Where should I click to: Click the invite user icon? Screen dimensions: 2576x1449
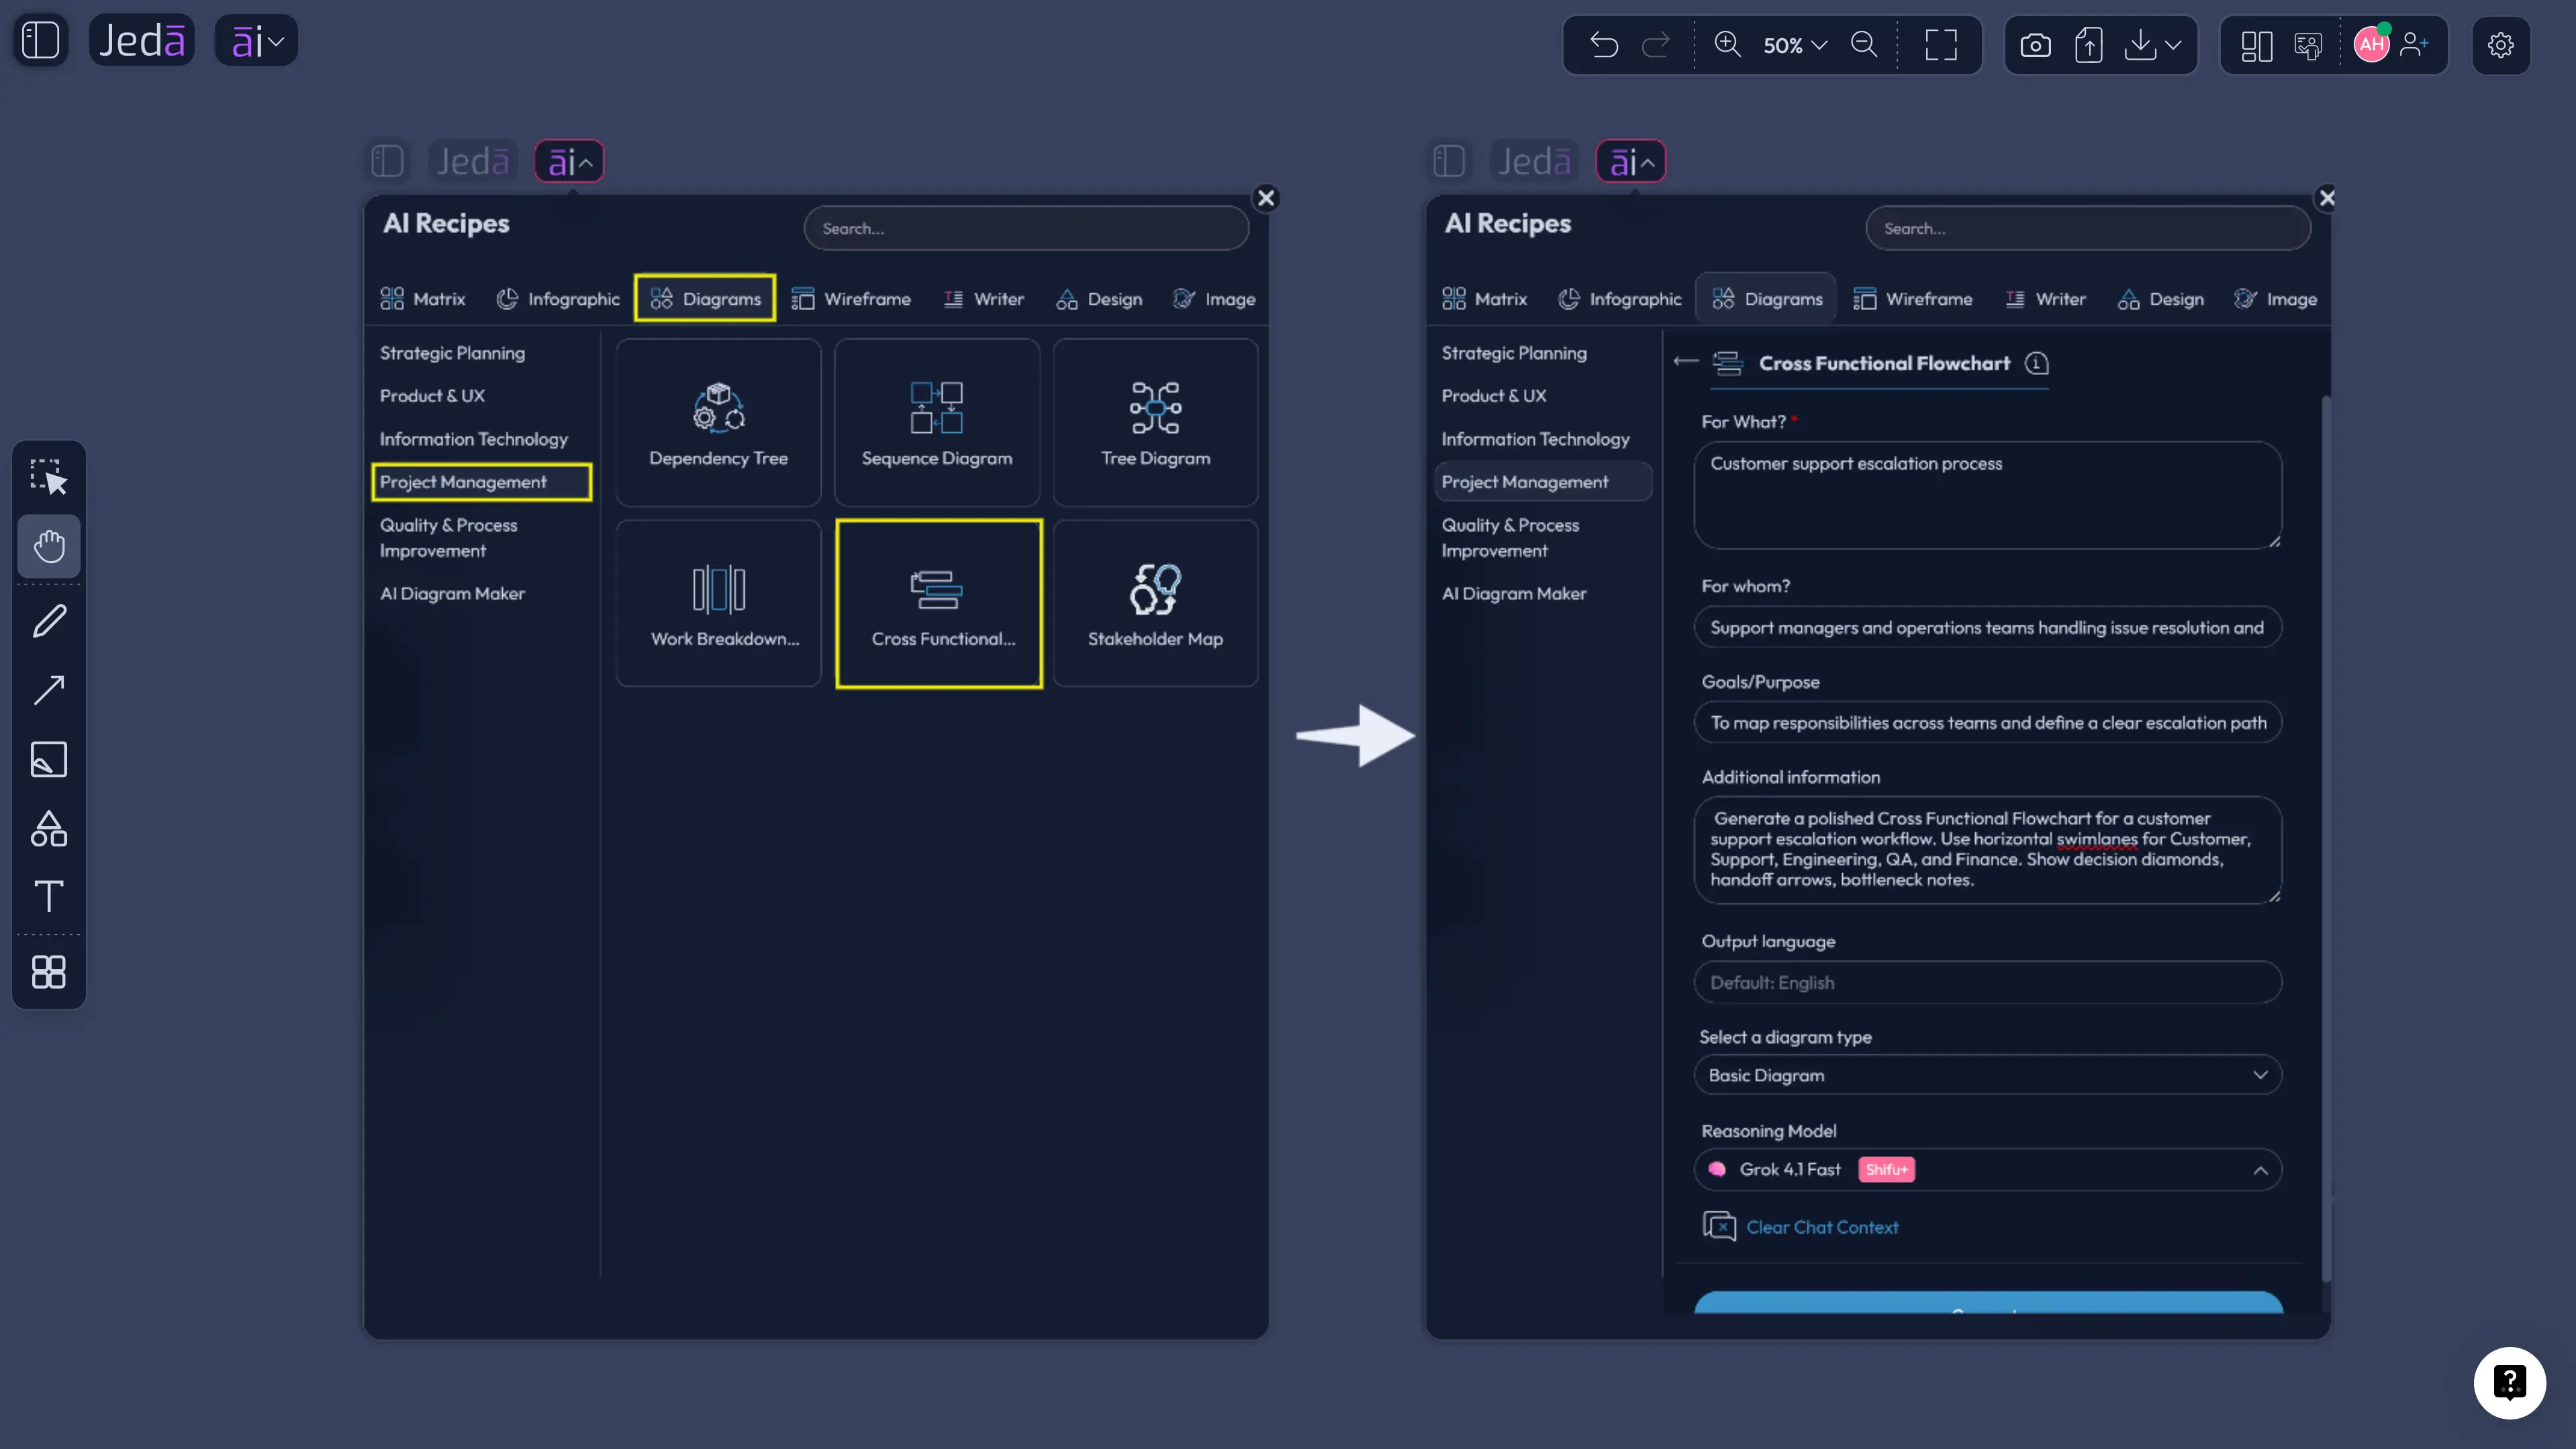pos(2414,45)
